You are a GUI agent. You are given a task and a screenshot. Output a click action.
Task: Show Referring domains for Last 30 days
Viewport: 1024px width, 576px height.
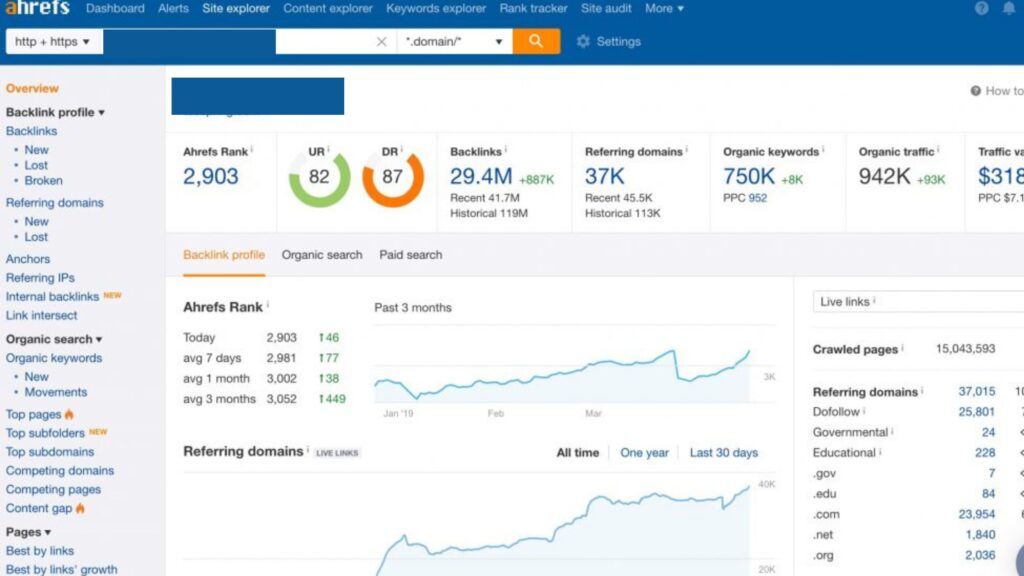(x=724, y=453)
